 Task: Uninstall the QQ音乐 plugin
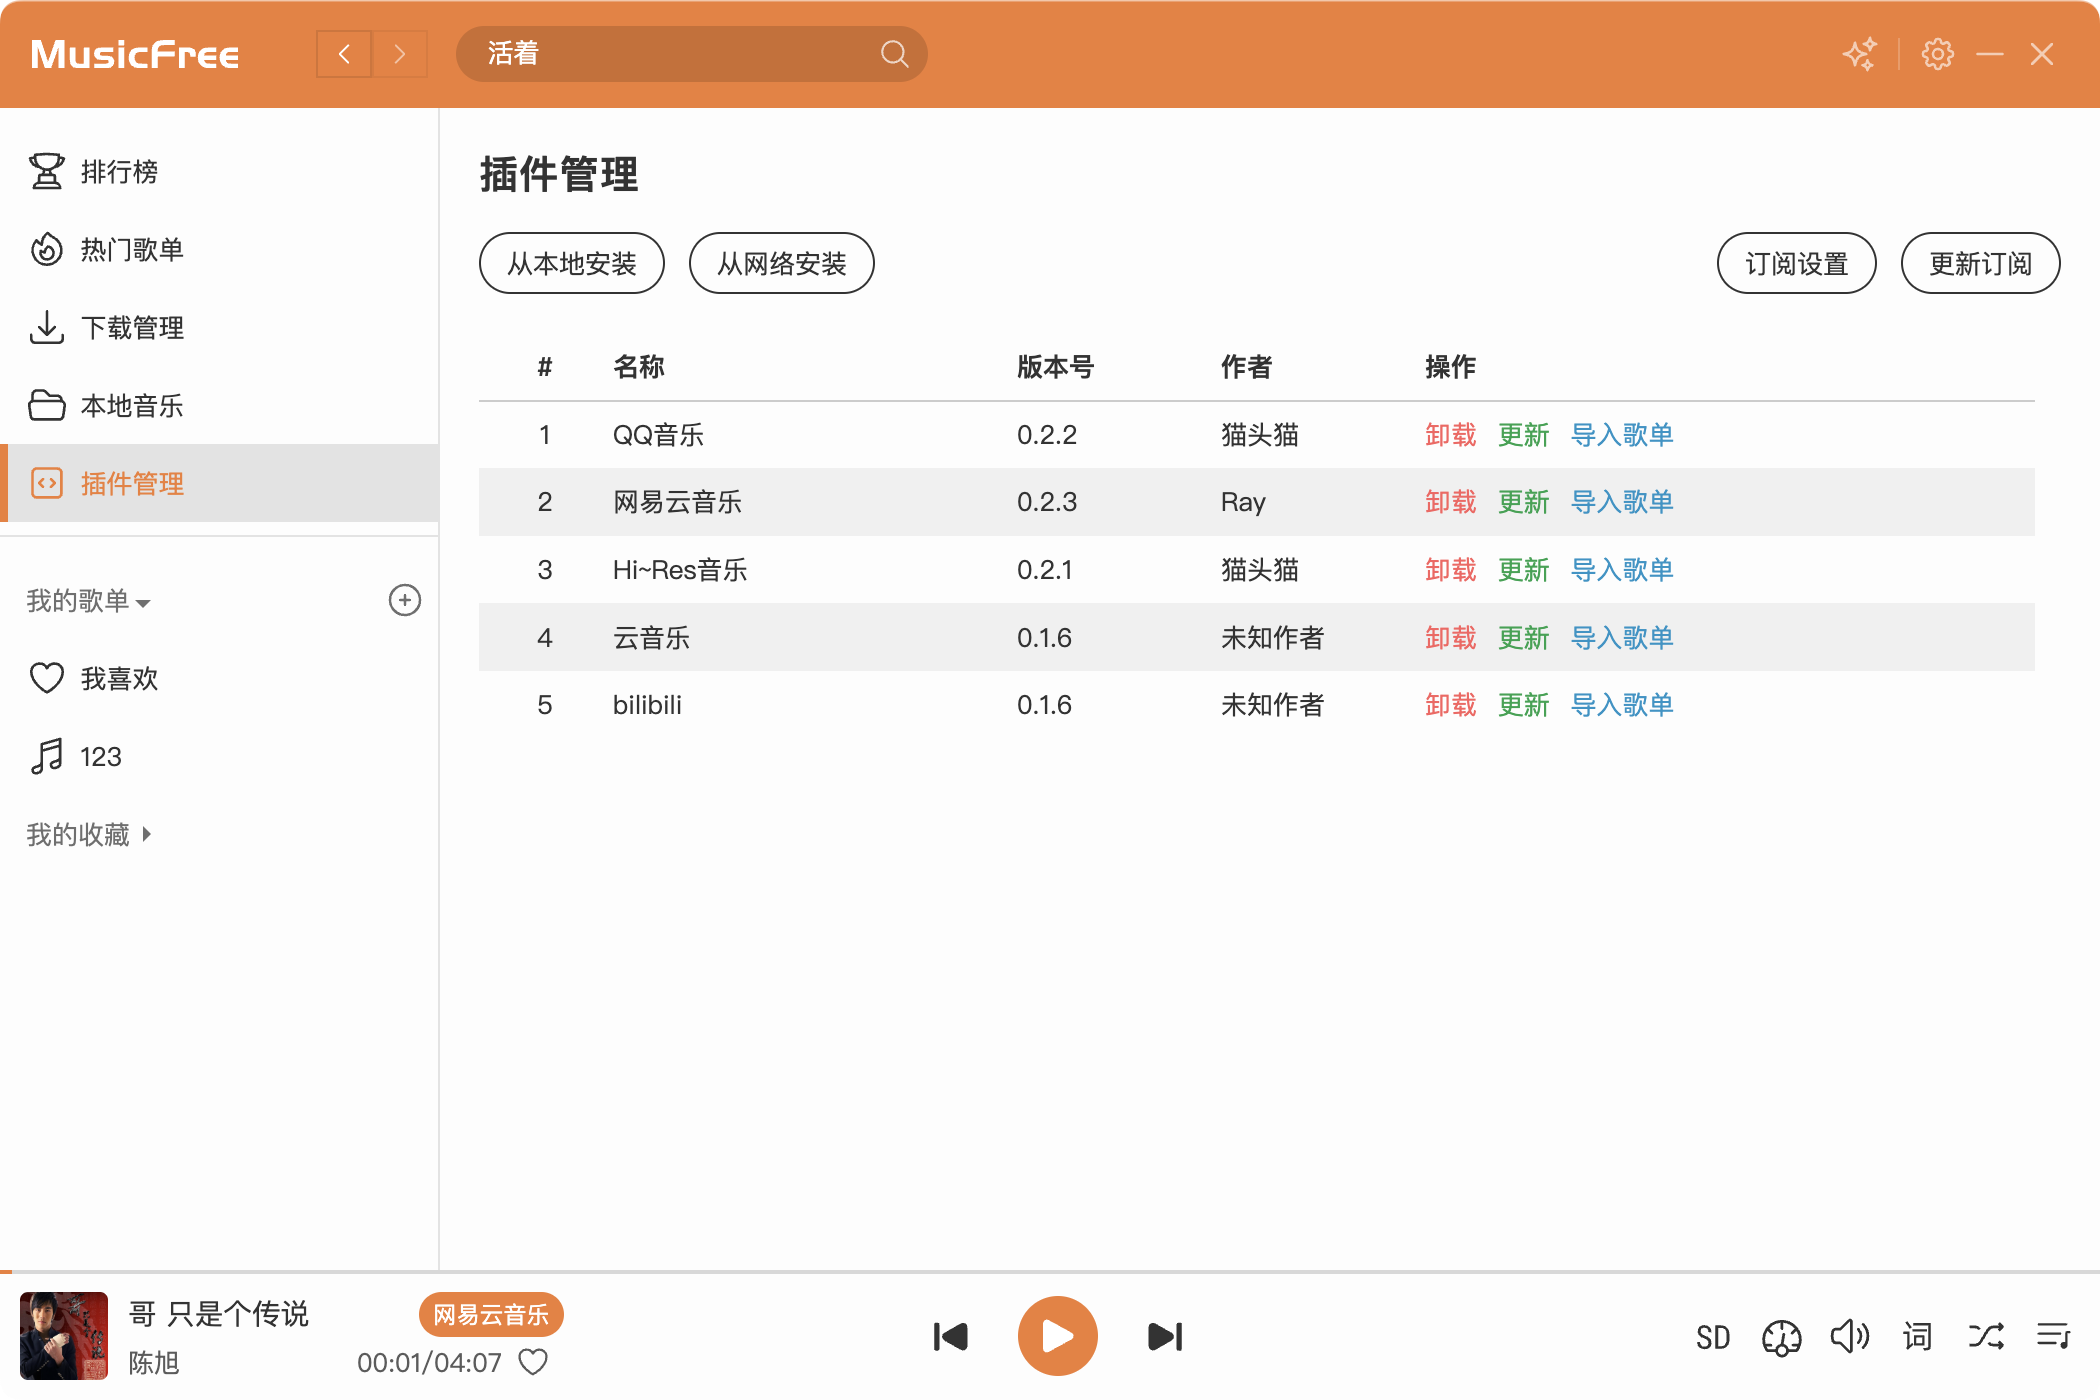click(1451, 434)
